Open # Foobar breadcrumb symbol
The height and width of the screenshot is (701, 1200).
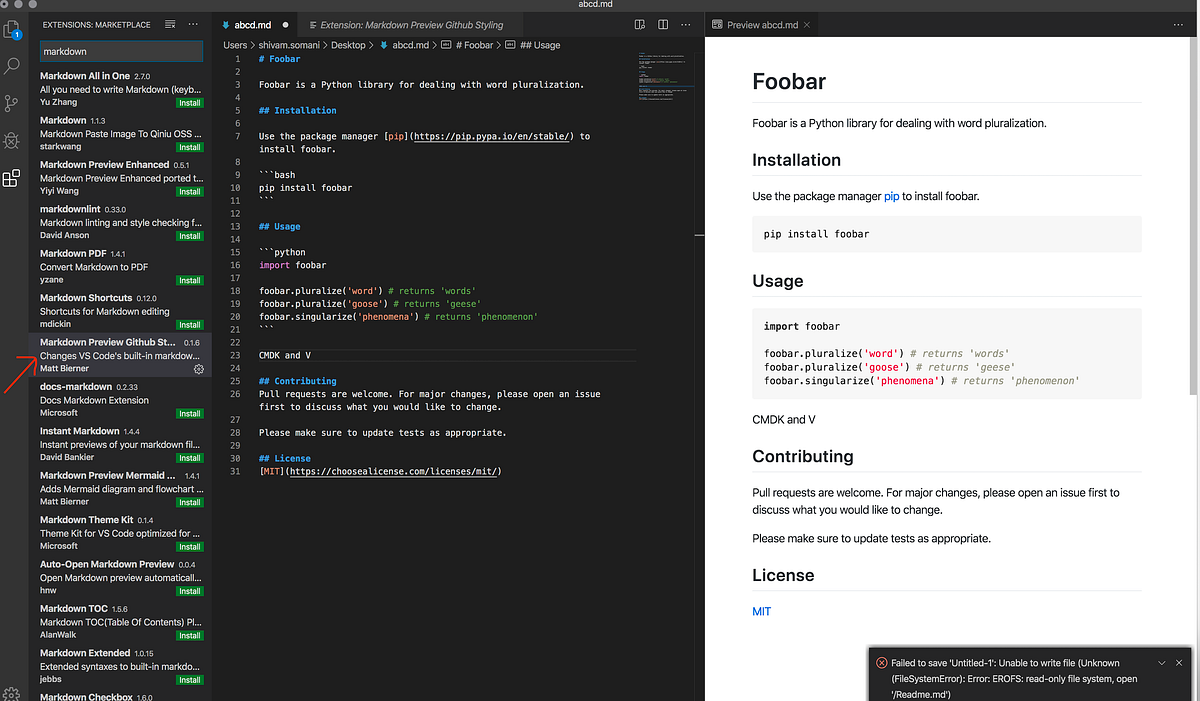[x=474, y=45]
